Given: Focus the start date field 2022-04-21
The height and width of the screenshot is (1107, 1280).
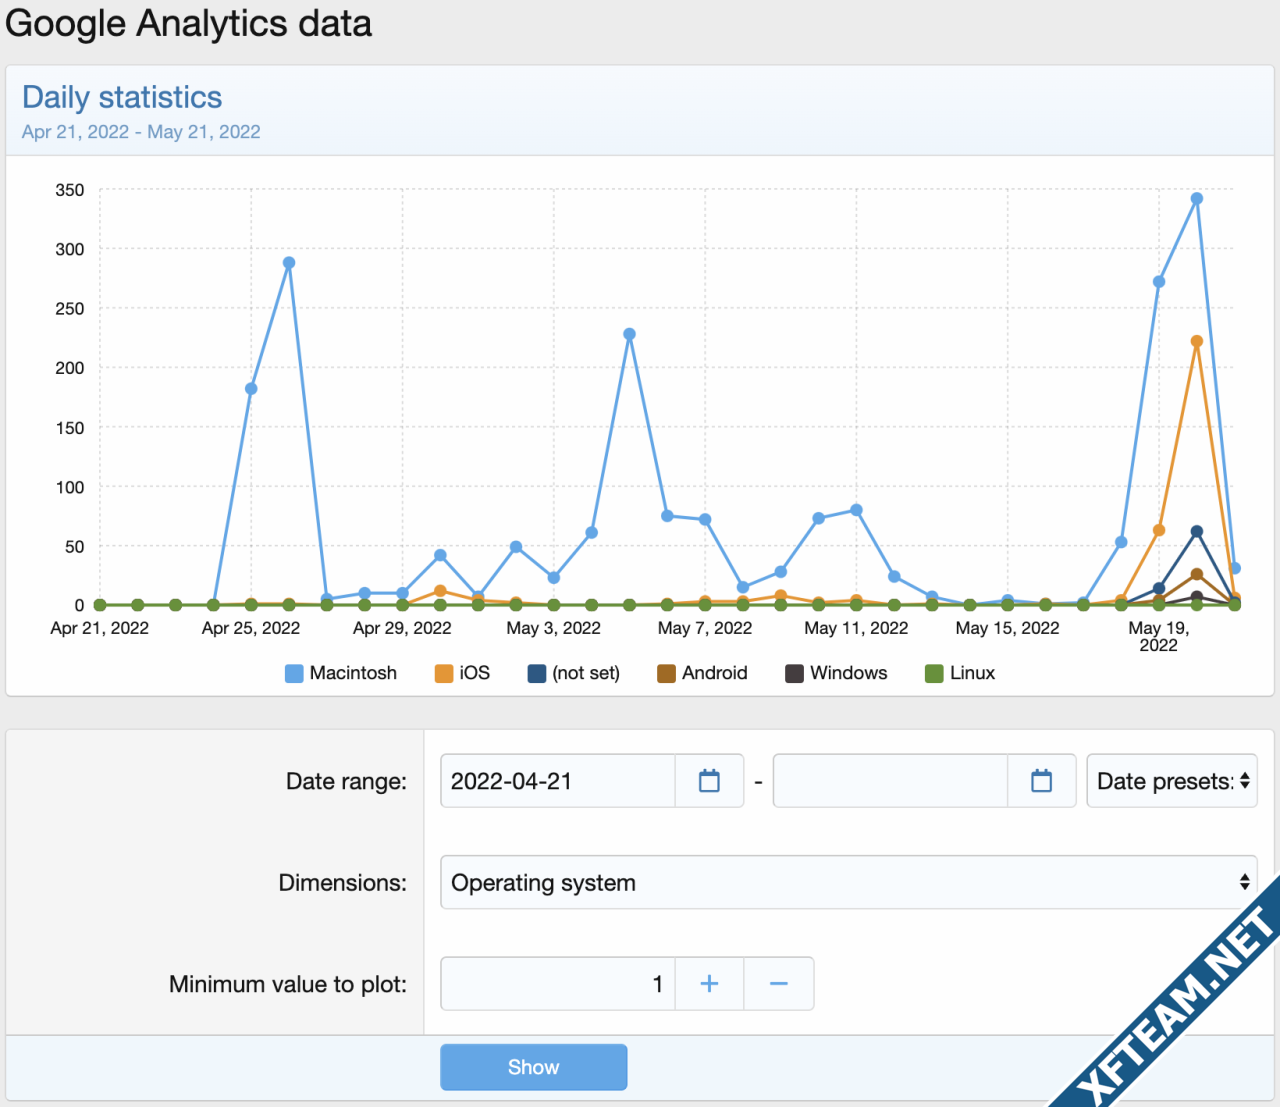Looking at the screenshot, I should (558, 781).
